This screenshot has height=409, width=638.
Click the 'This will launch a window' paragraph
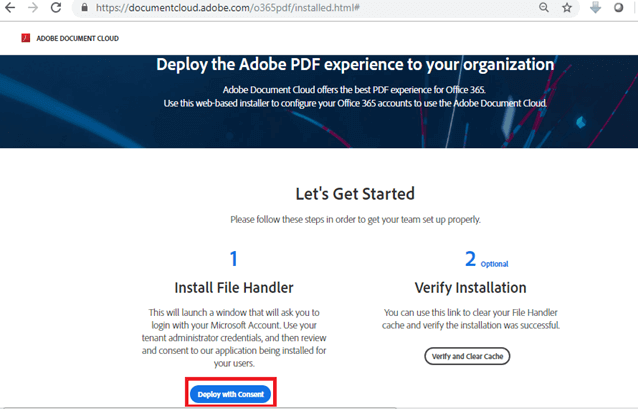[x=234, y=338]
